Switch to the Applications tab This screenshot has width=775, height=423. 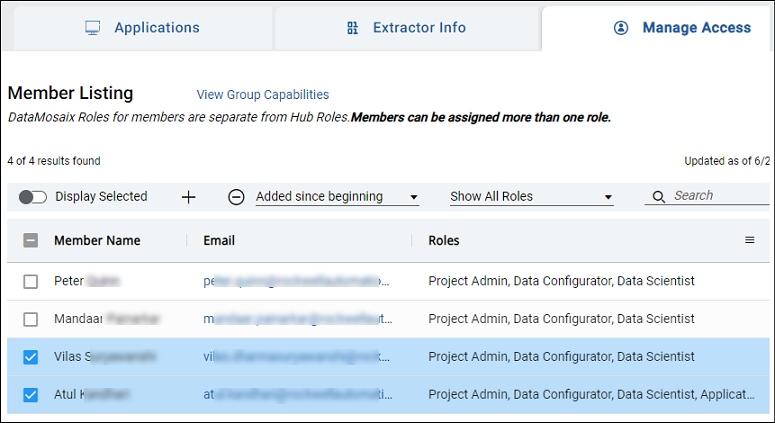[x=141, y=28]
